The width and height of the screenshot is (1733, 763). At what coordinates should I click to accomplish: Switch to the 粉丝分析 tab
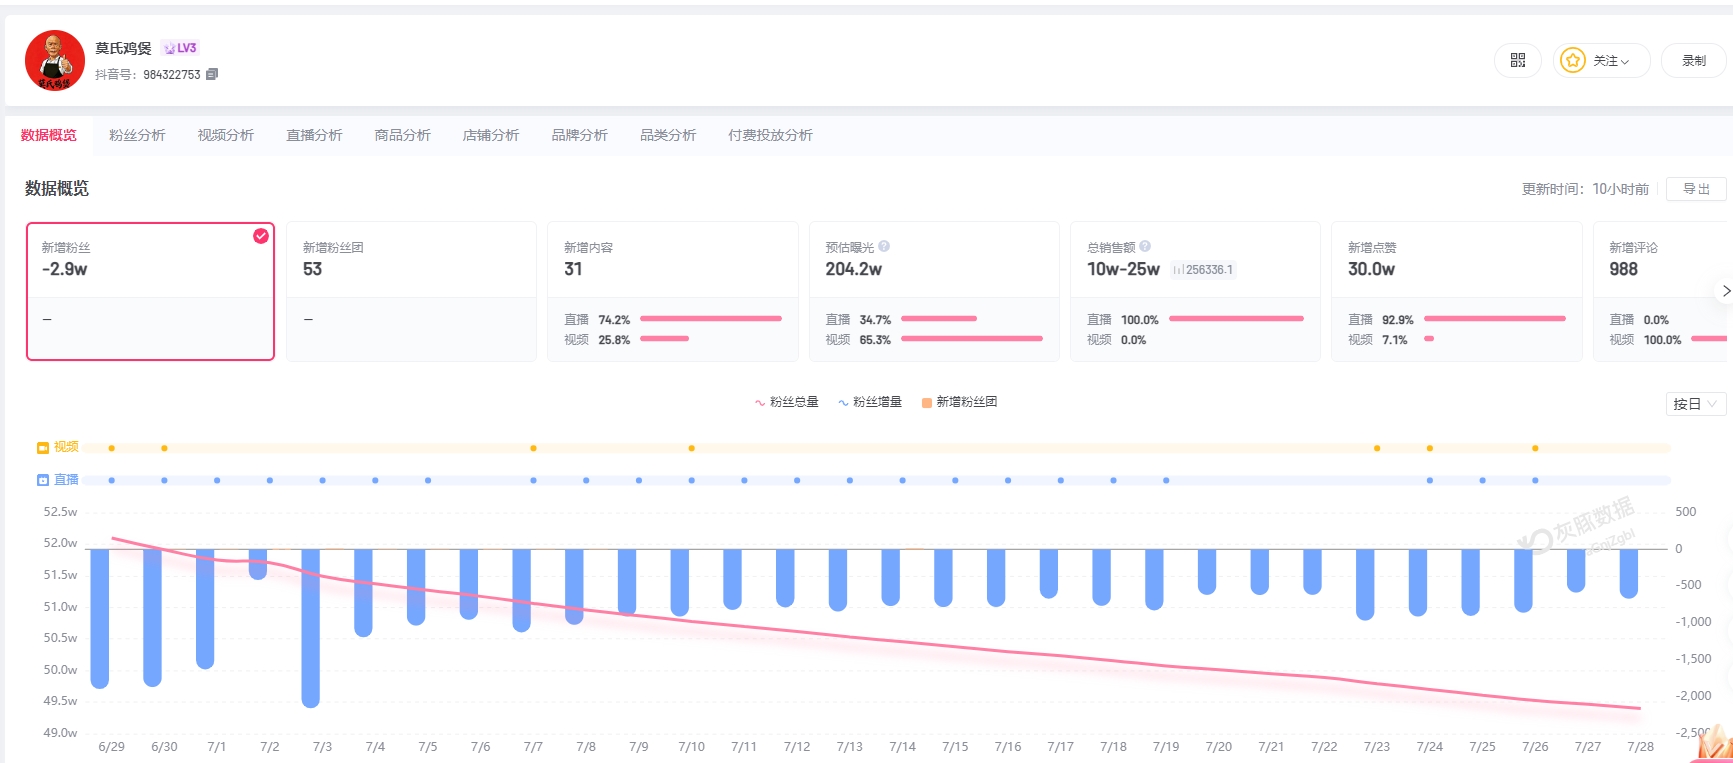[x=137, y=135]
